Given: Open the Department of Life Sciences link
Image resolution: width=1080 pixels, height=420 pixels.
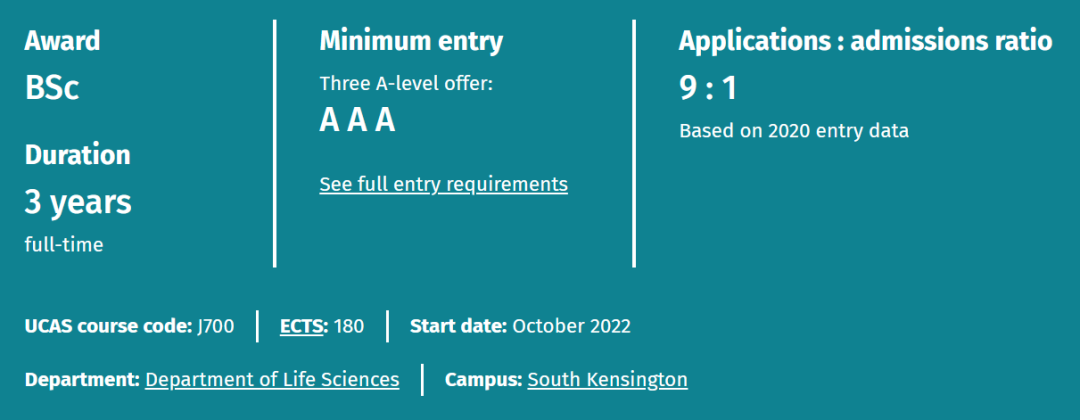Looking at the screenshot, I should (x=272, y=380).
